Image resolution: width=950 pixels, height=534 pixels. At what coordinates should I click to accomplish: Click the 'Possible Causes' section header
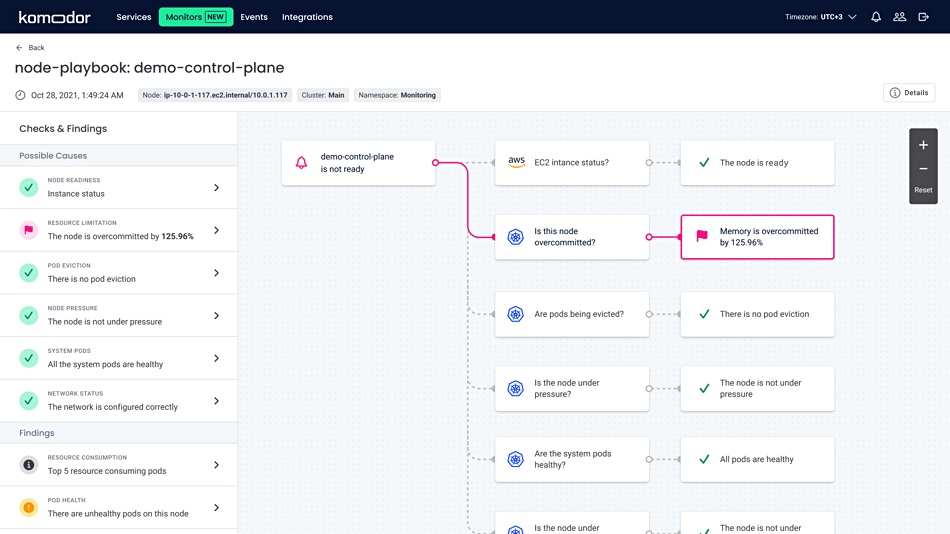[119, 155]
